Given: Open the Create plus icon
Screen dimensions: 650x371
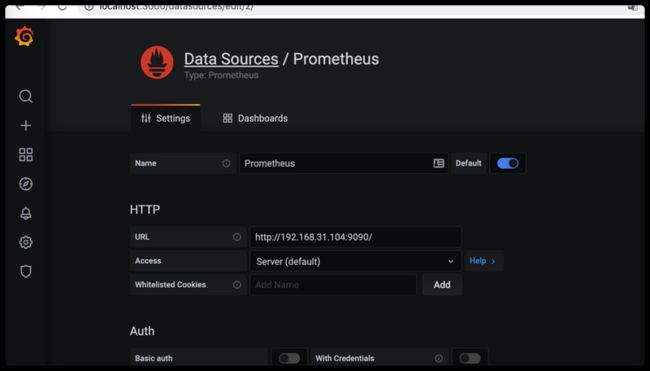Looking at the screenshot, I should (26, 125).
